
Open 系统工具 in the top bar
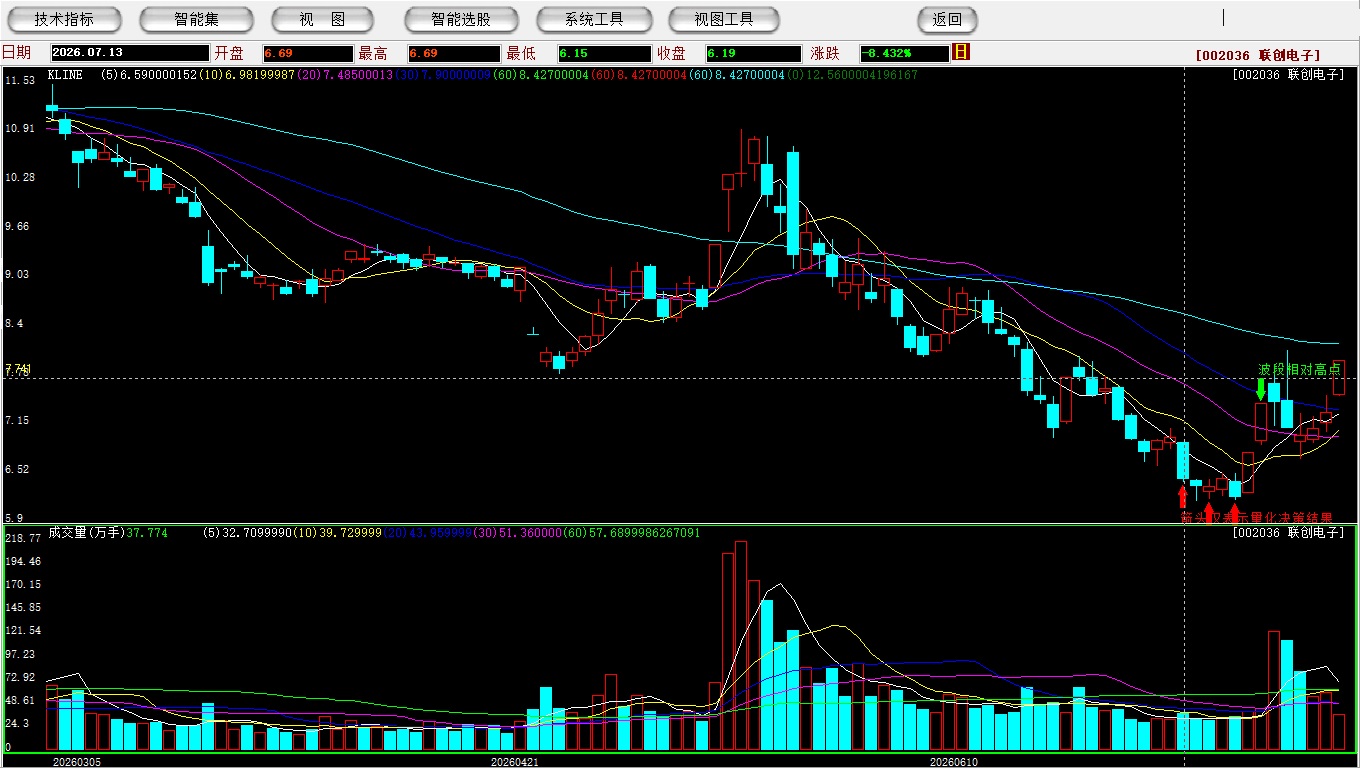[594, 19]
